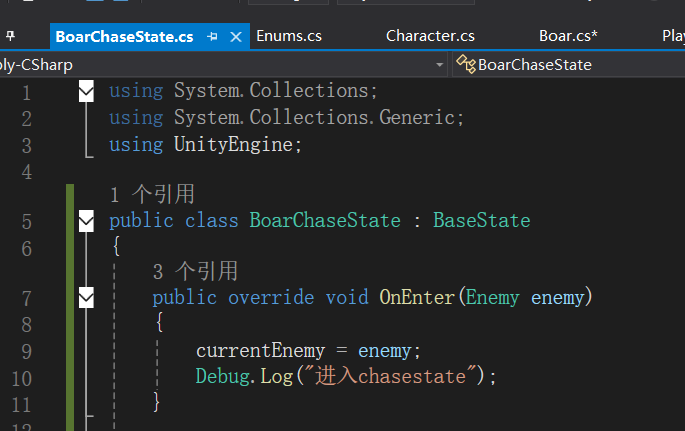This screenshot has height=431, width=685.
Task: Click the green change indicator bar
Action: (70, 300)
